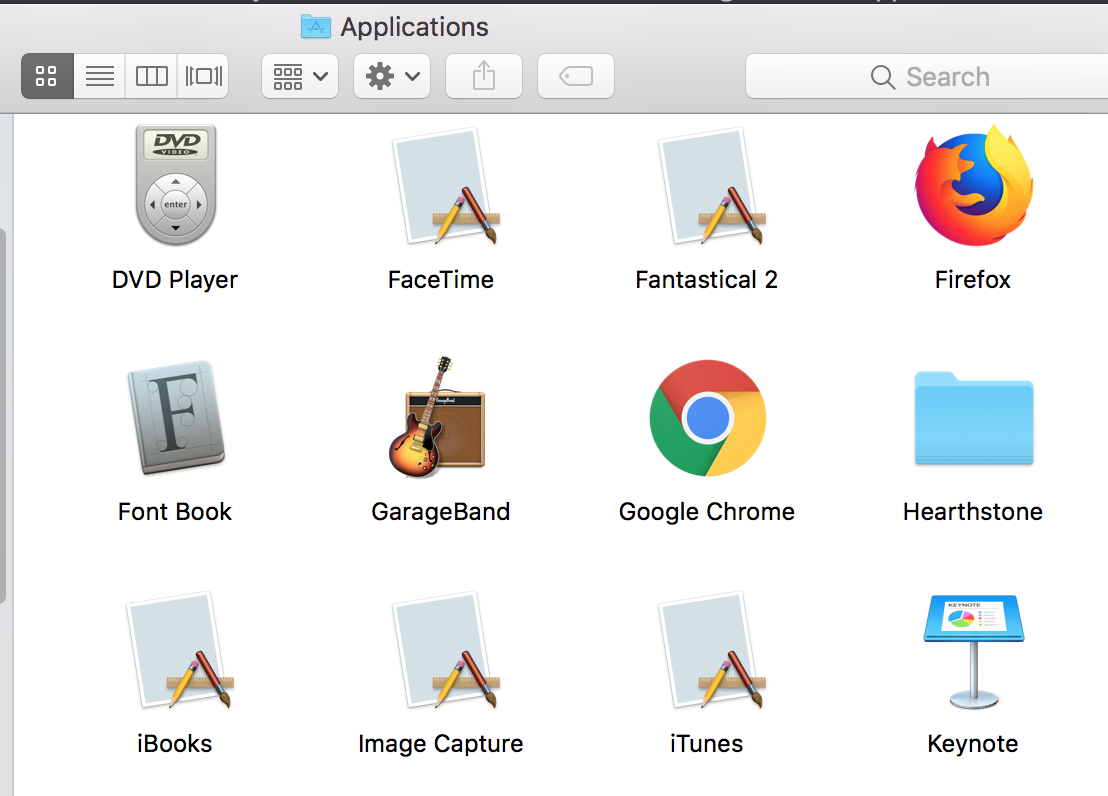Switch to list view
This screenshot has height=796, width=1108.
[100, 76]
